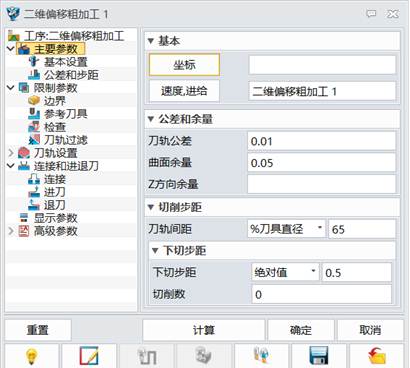Open the %刀具直径 dropdown
The height and width of the screenshot is (368, 410).
[286, 229]
